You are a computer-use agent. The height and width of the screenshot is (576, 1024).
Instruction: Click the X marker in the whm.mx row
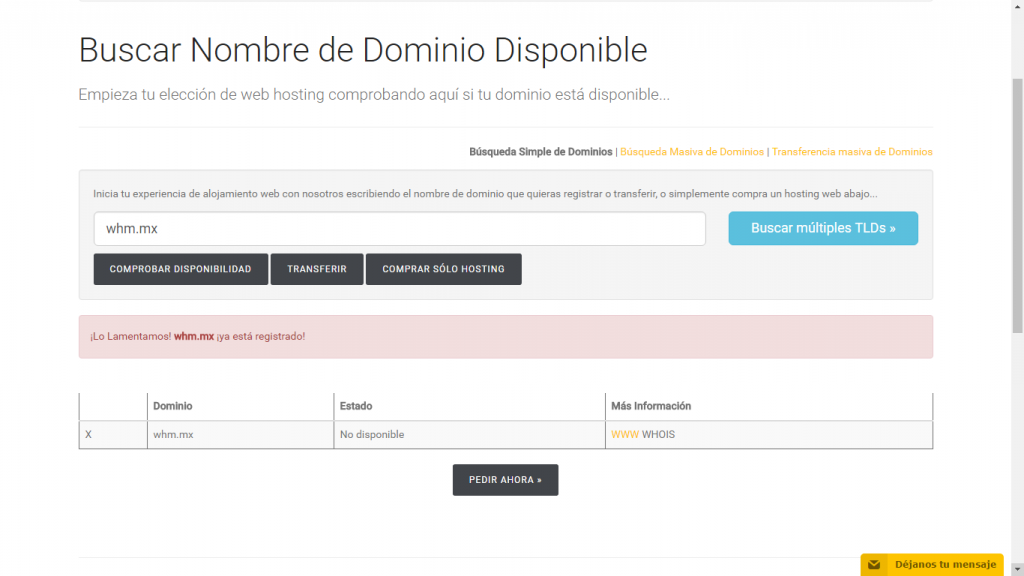click(89, 435)
